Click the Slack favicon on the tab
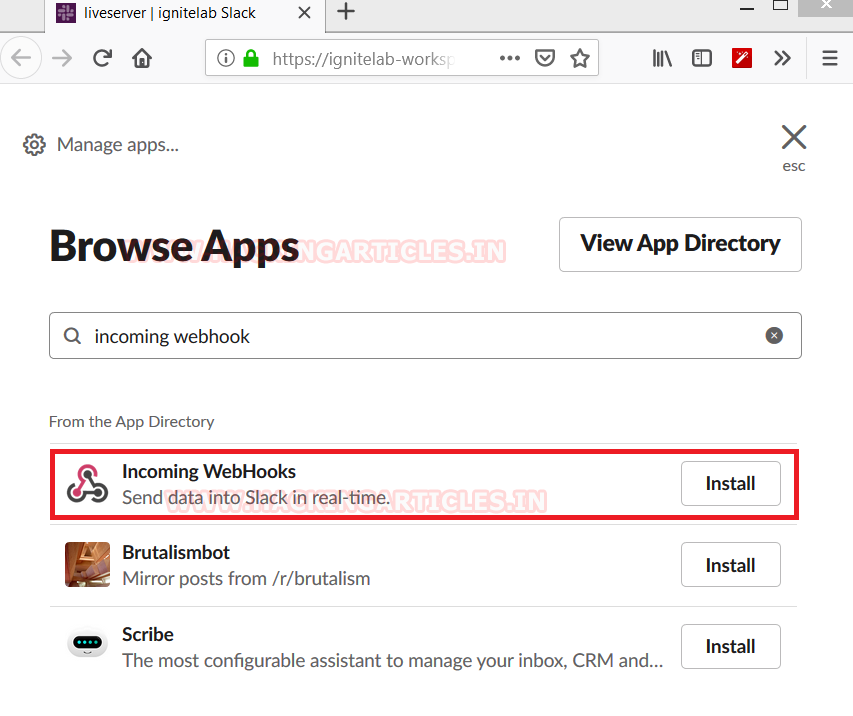853x716 pixels. (x=66, y=13)
